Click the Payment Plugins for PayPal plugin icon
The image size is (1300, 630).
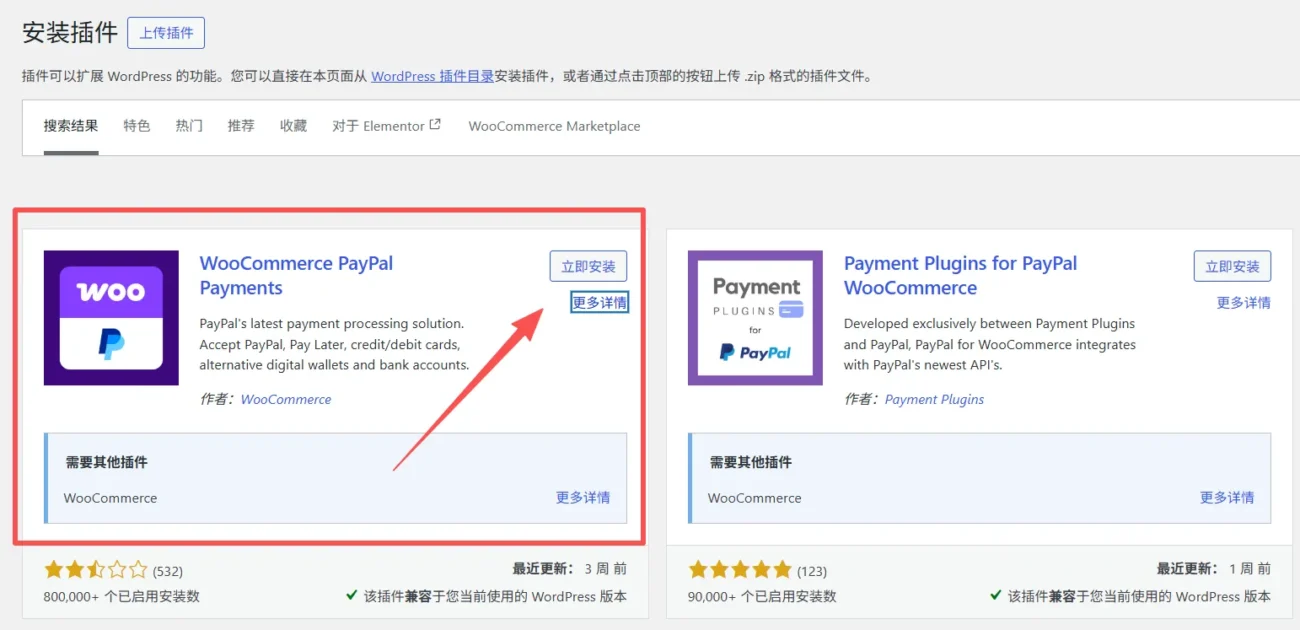point(755,318)
